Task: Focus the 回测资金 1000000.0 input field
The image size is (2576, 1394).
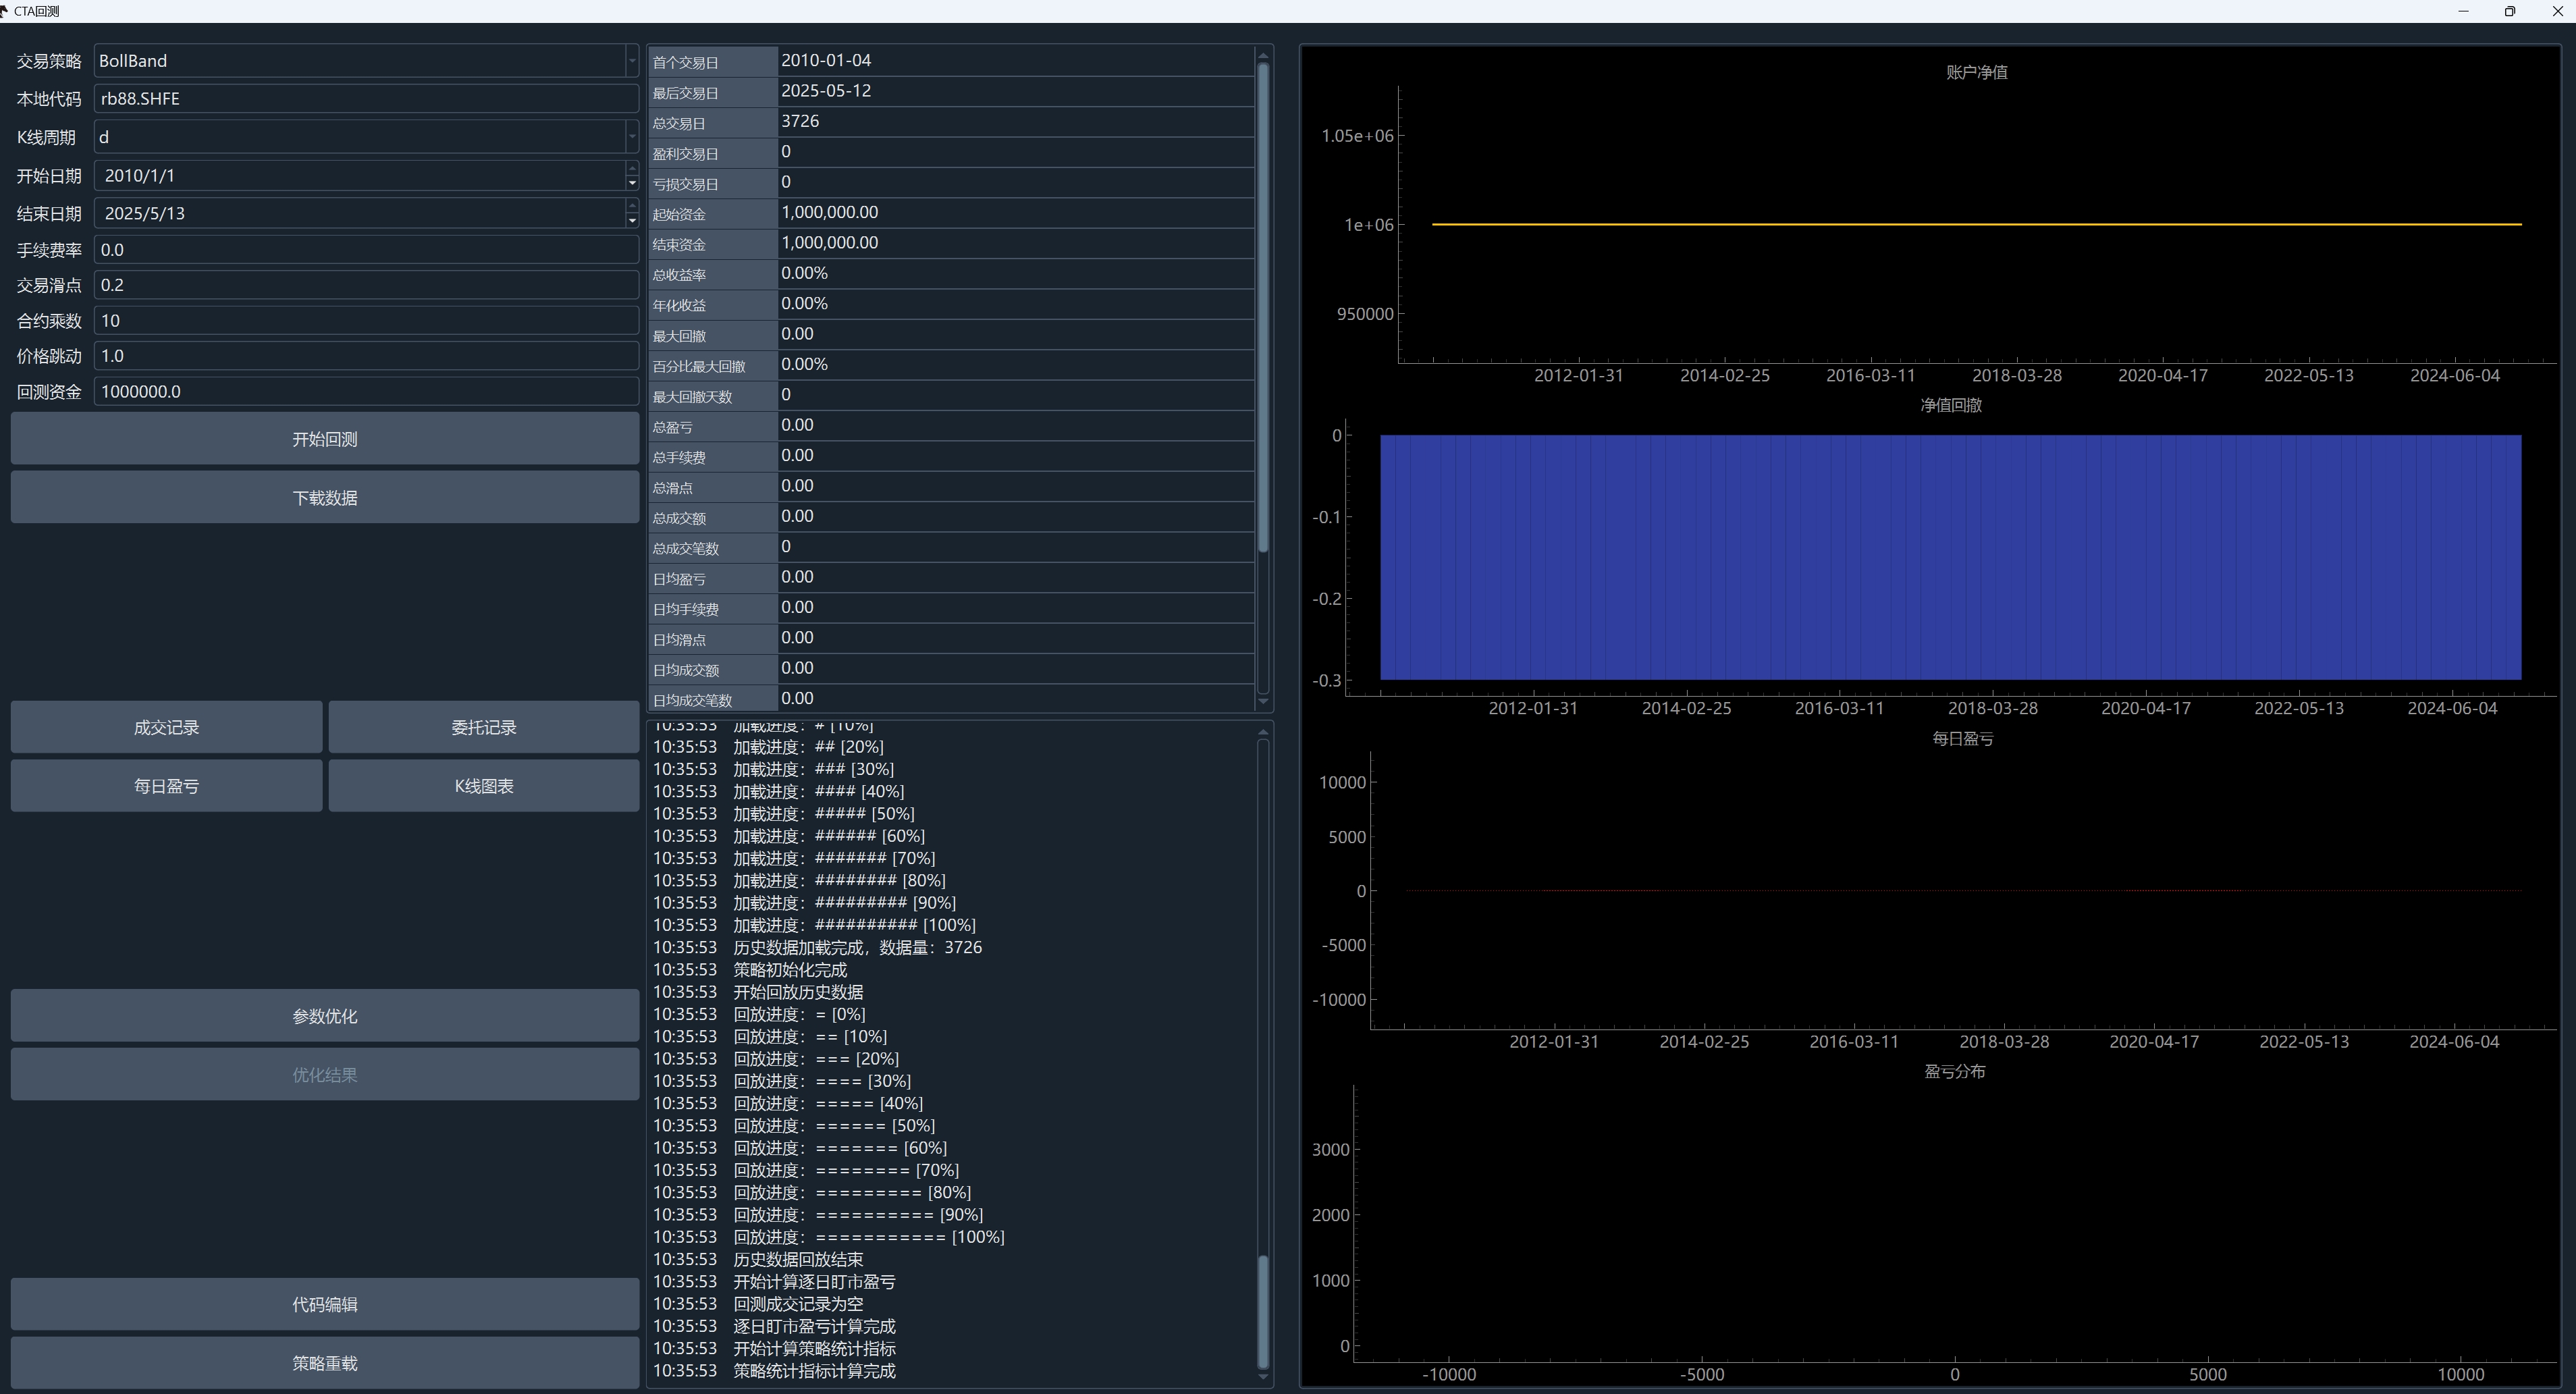Action: [366, 392]
